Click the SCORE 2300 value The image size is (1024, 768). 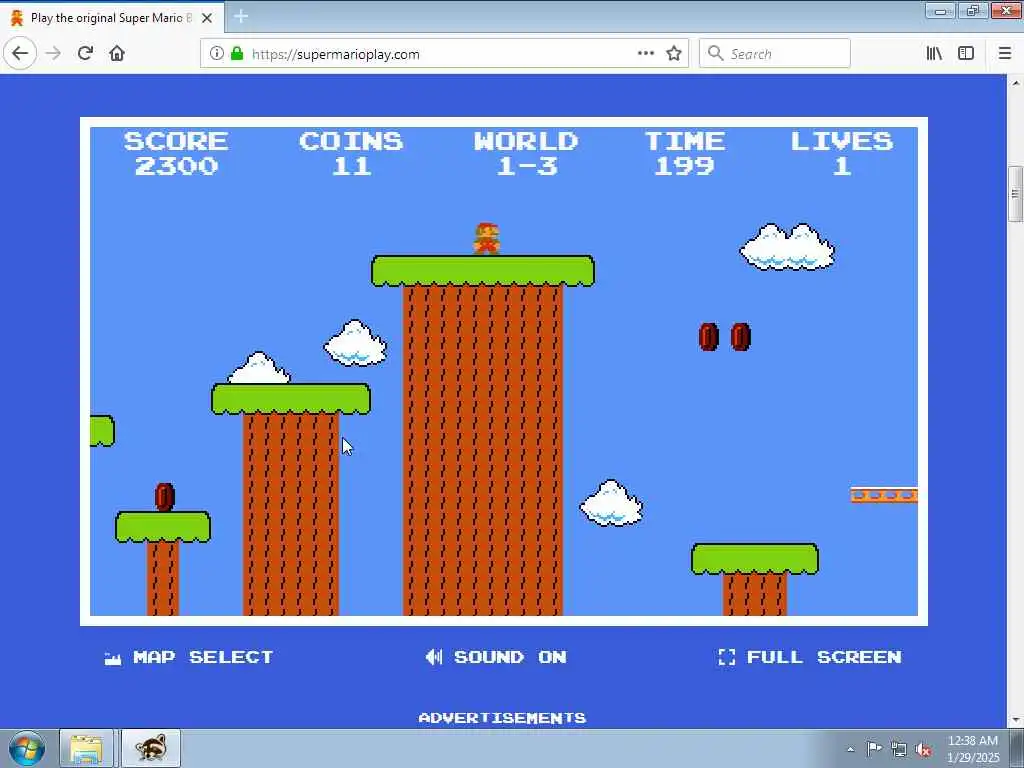tap(176, 166)
